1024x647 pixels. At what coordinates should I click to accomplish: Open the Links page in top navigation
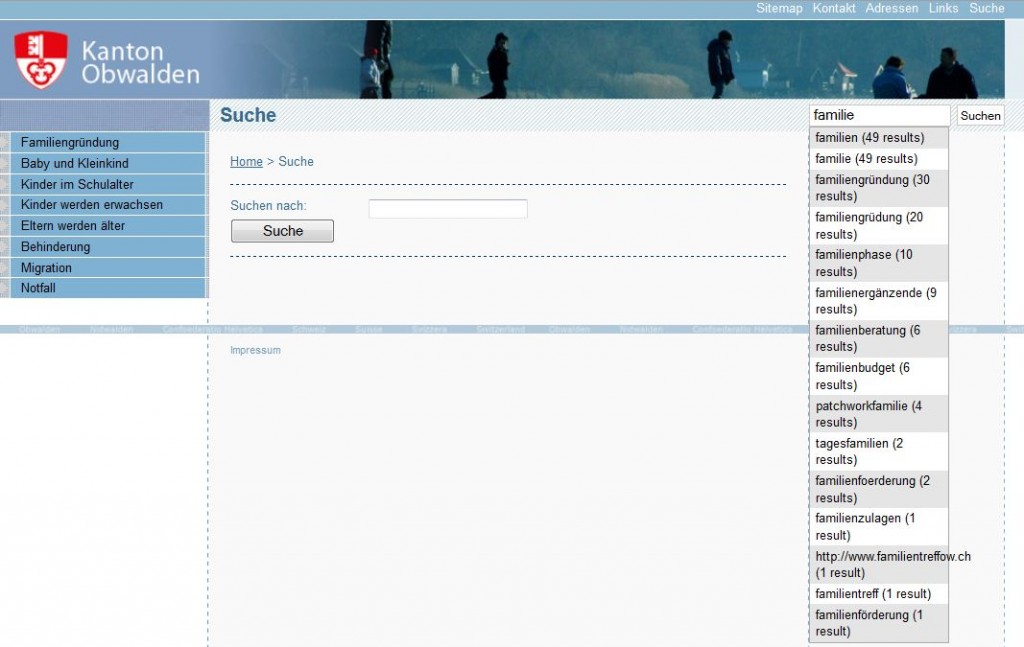[943, 8]
